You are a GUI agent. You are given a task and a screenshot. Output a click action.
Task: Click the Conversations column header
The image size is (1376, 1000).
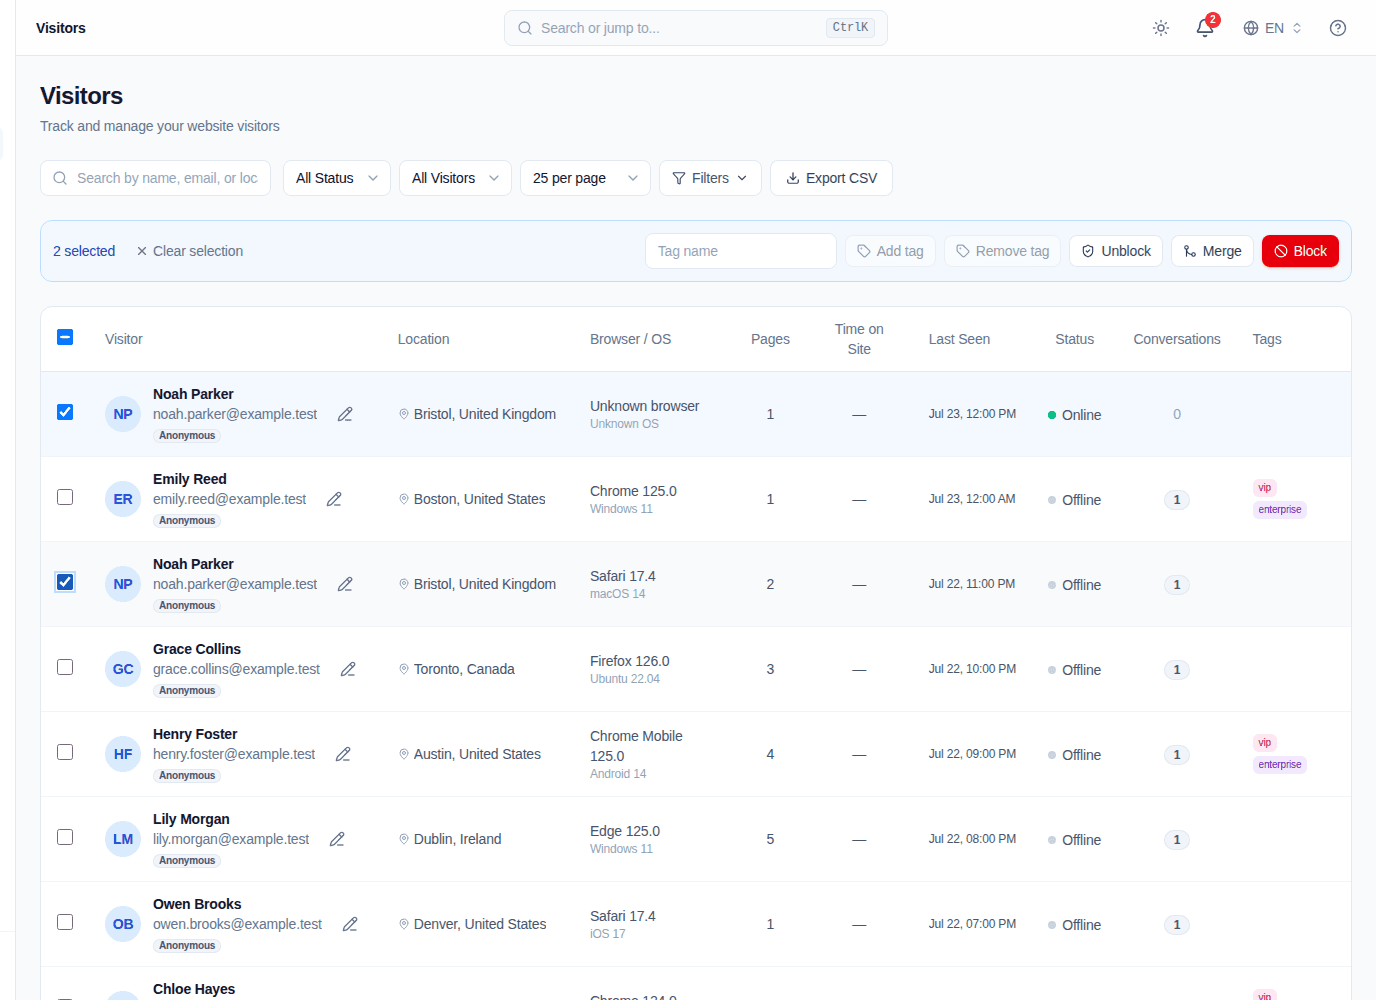[1177, 339]
